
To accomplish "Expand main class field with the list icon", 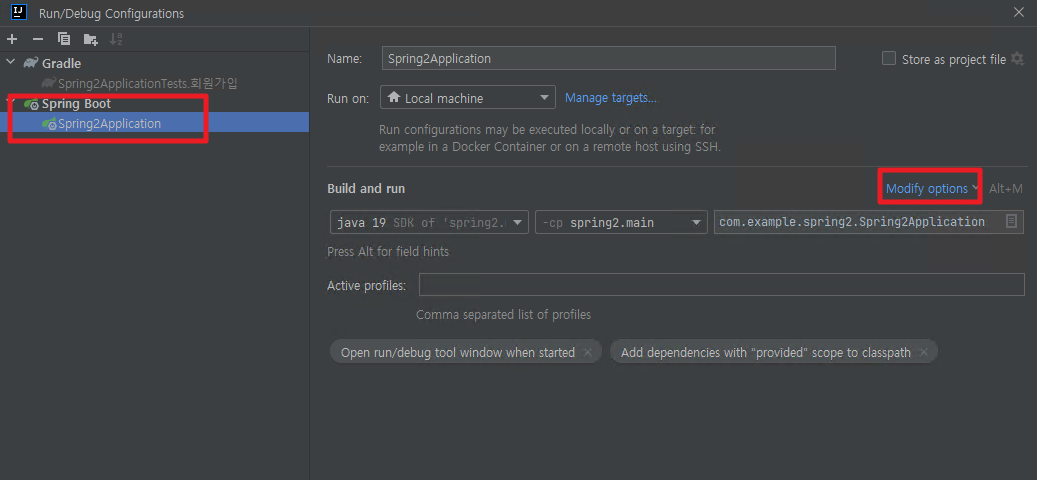I will [x=1011, y=221].
